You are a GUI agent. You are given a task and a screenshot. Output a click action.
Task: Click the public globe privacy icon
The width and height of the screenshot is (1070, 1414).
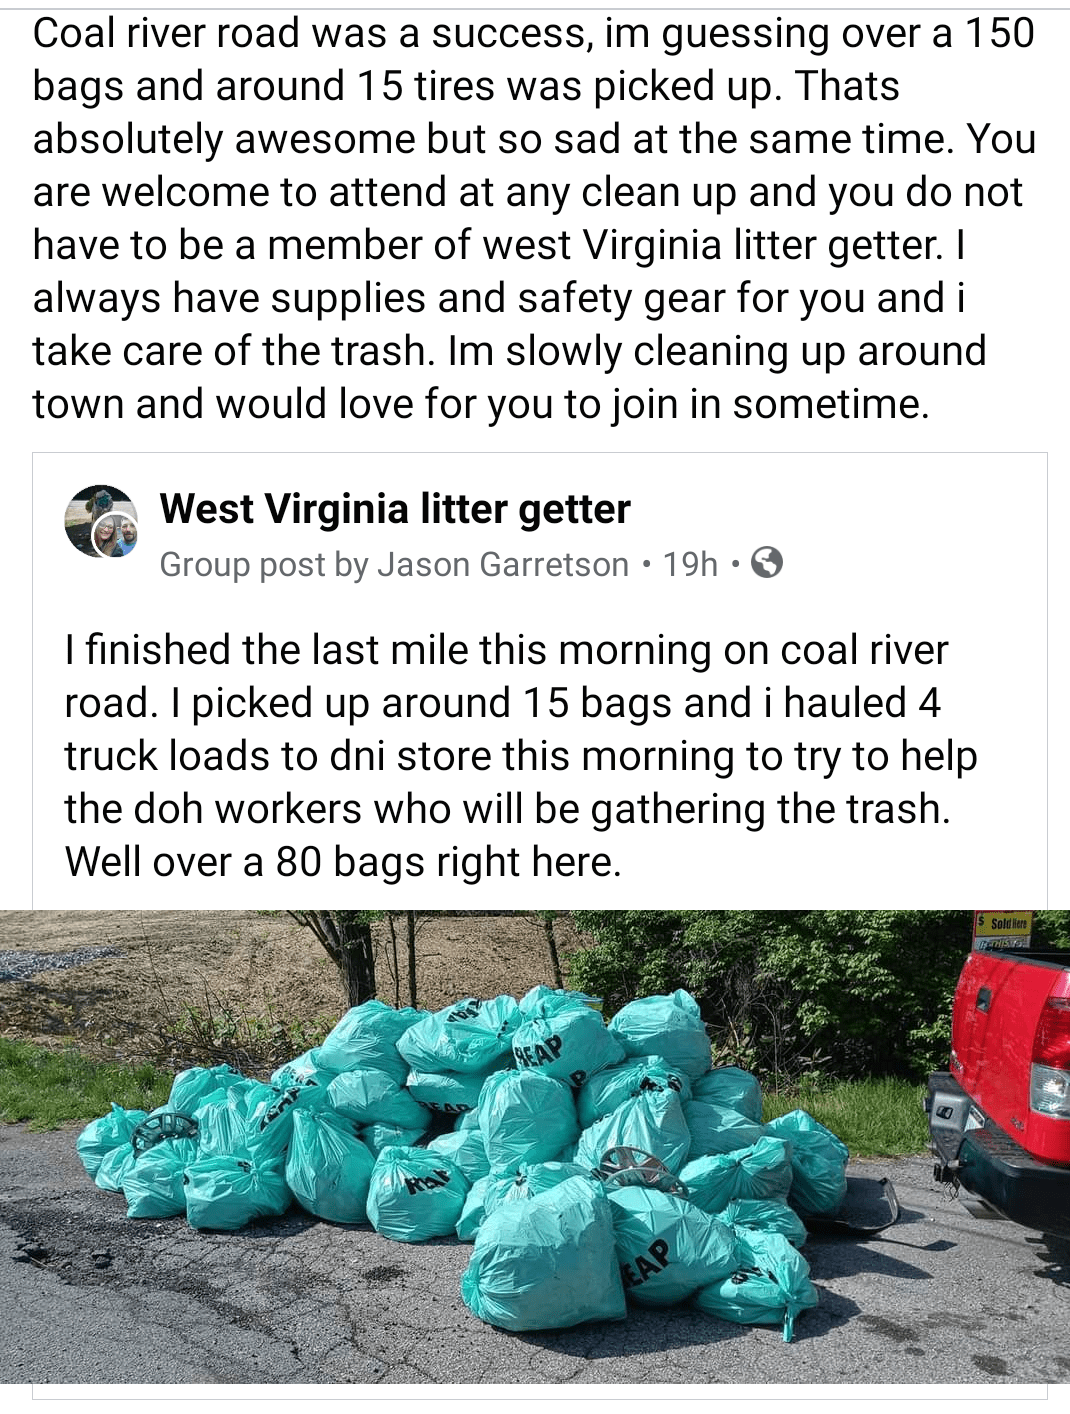766,564
